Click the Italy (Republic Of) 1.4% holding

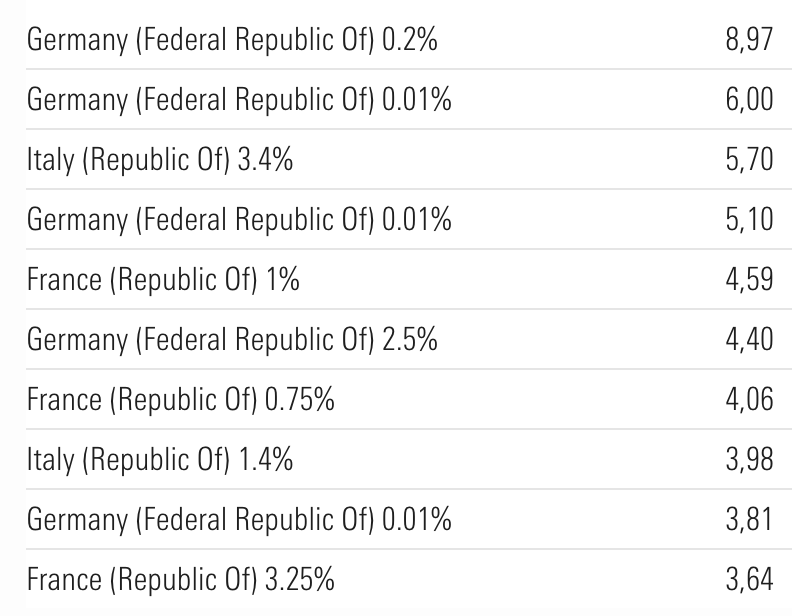pos(160,459)
